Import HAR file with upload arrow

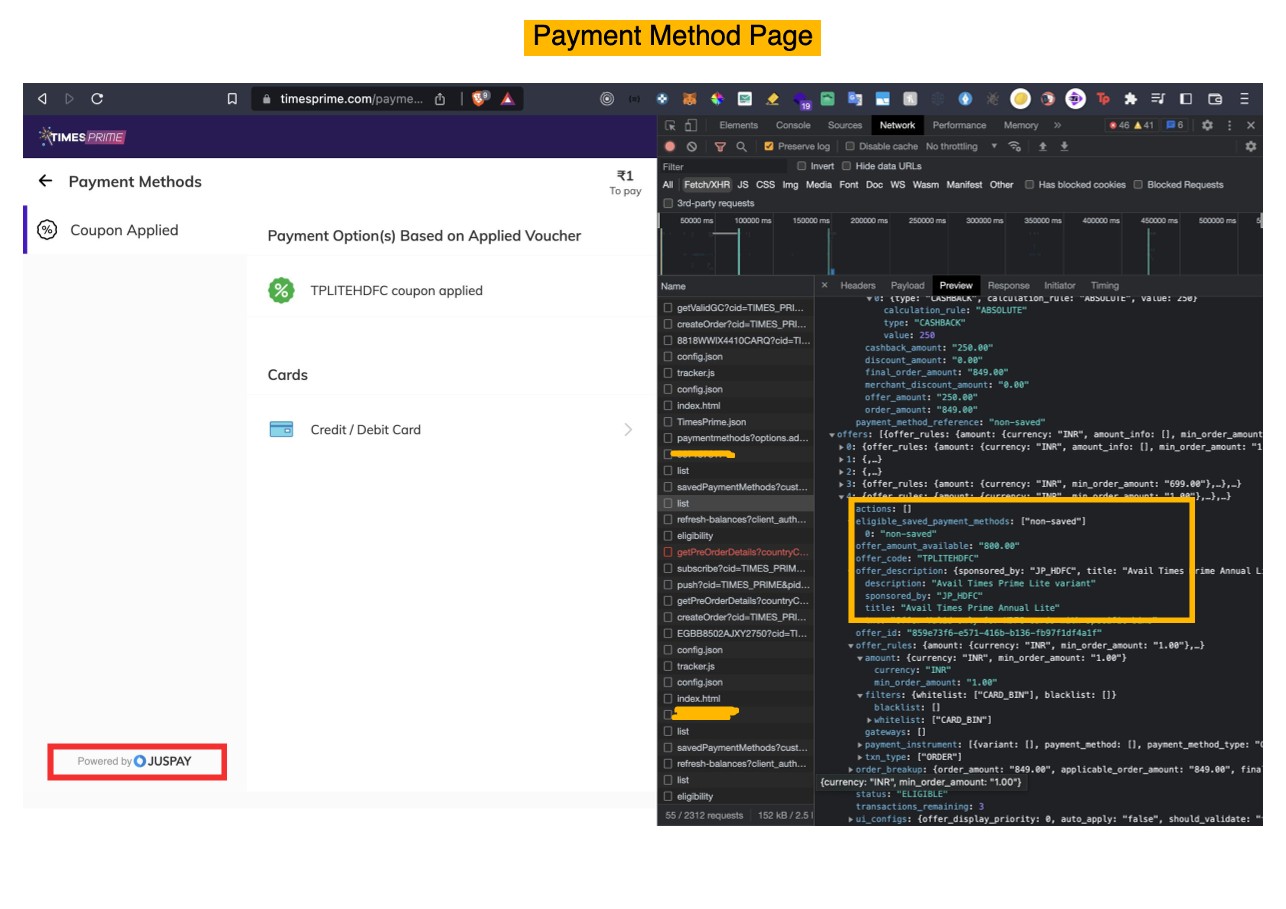click(x=1042, y=146)
